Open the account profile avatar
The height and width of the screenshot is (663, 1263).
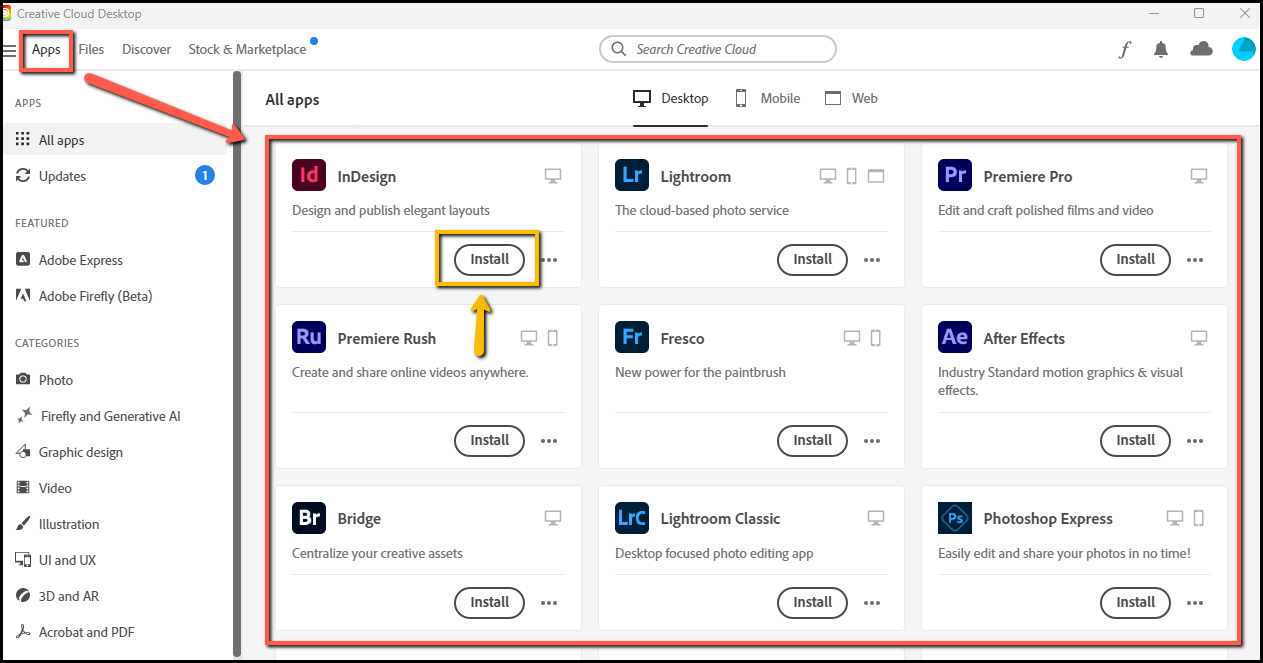click(1243, 49)
